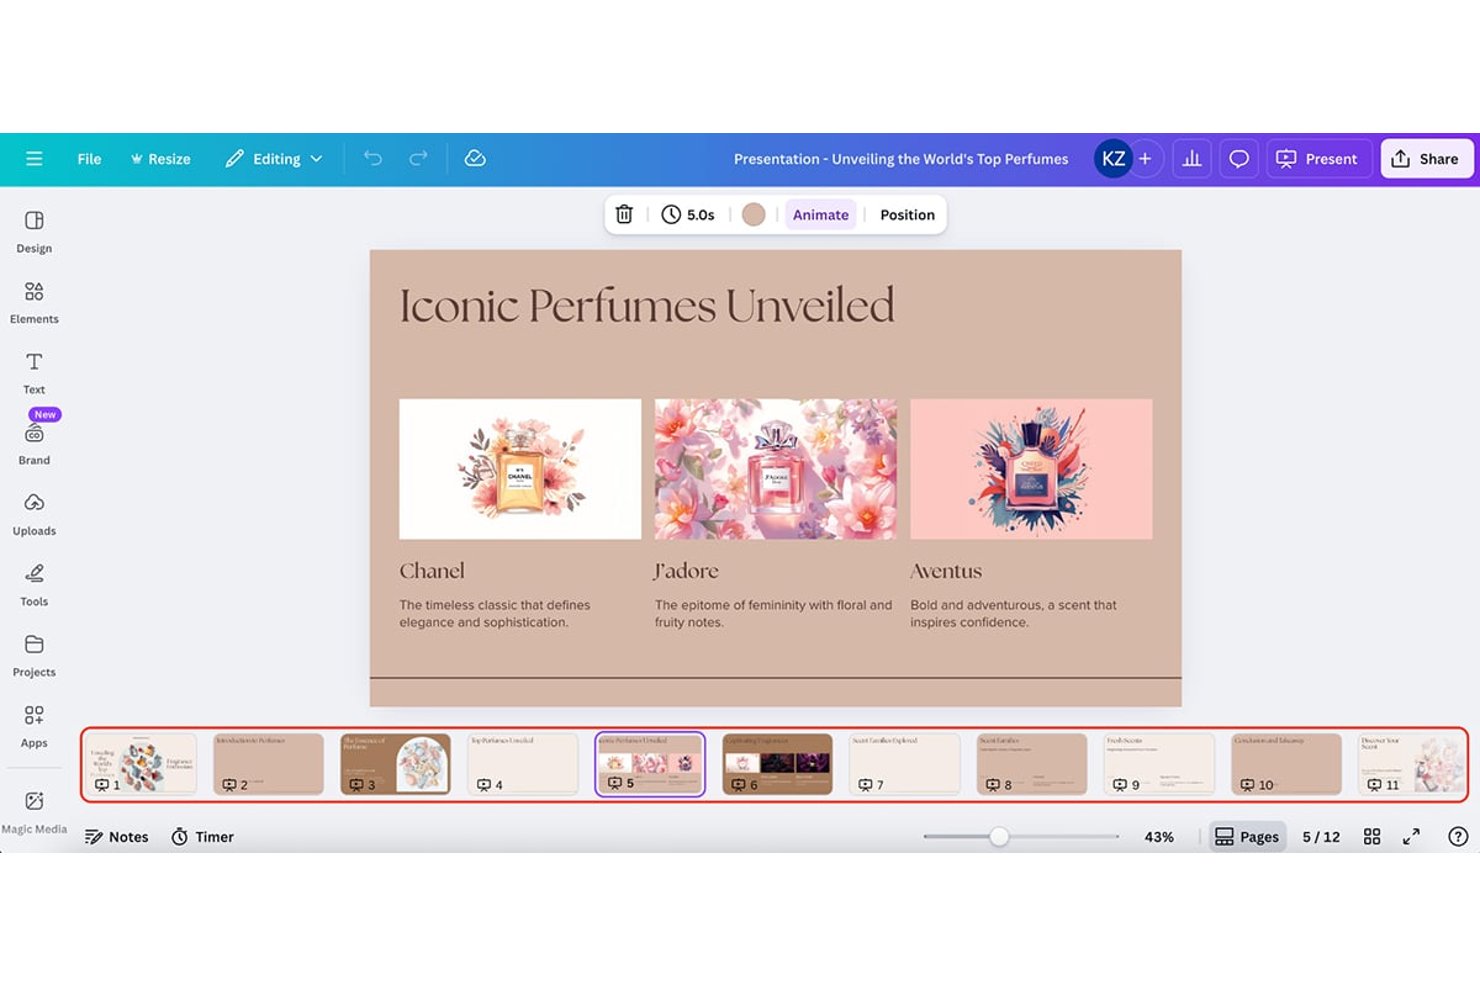Image resolution: width=1480 pixels, height=987 pixels.
Task: Click the Share button
Action: click(x=1426, y=159)
